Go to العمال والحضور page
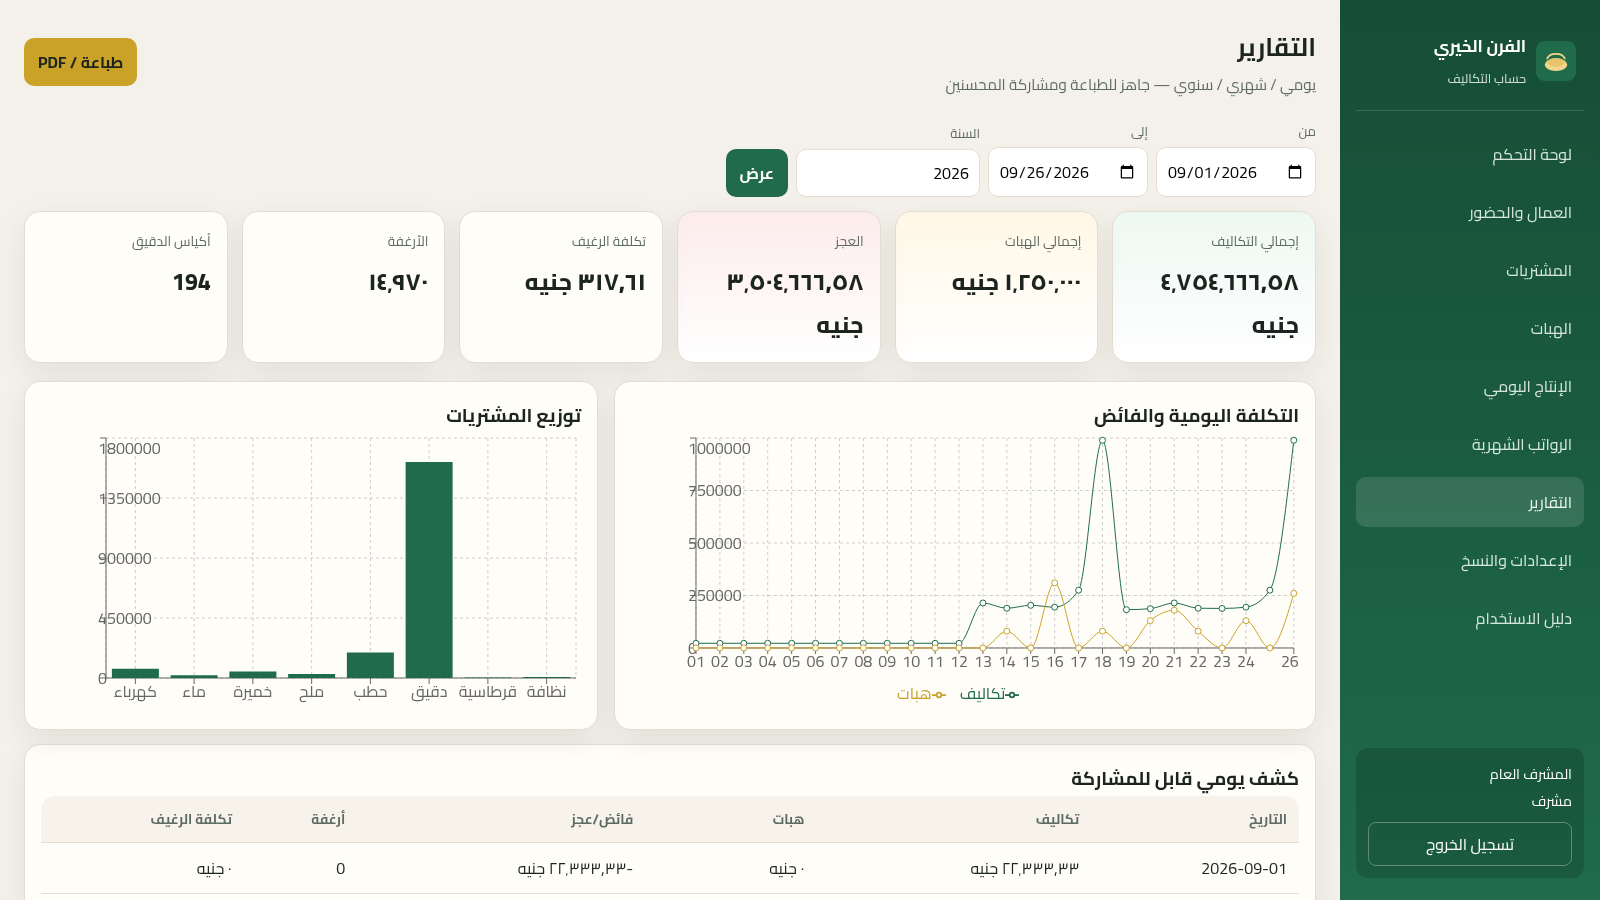 (1470, 212)
